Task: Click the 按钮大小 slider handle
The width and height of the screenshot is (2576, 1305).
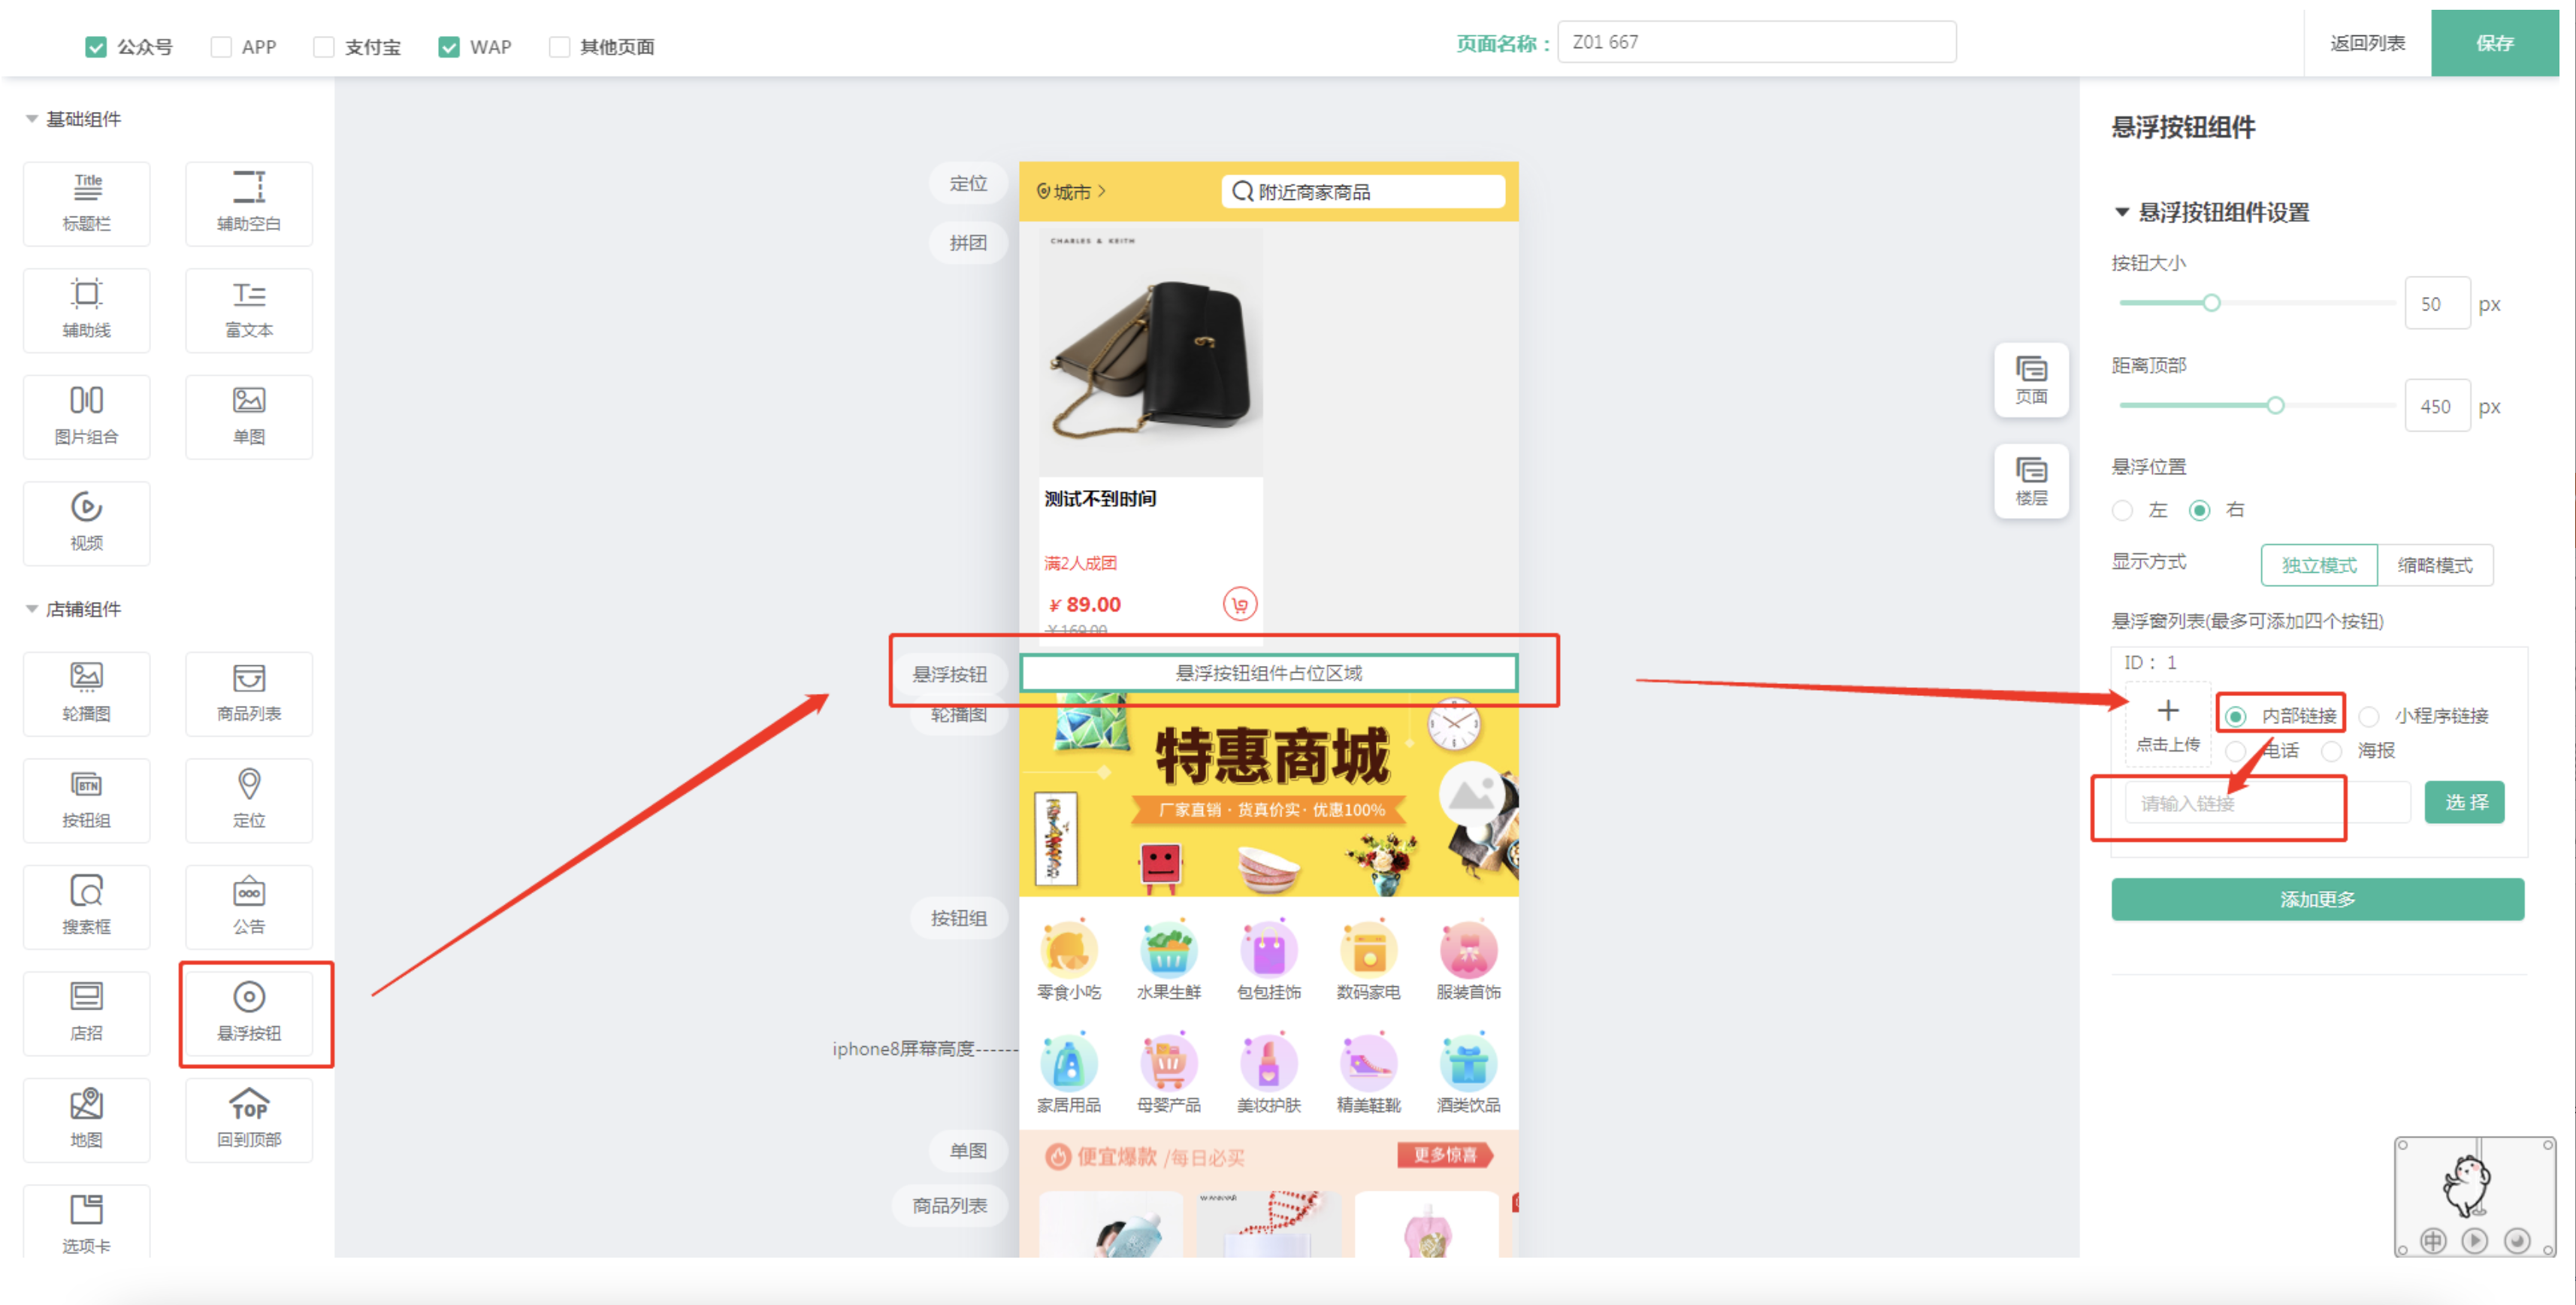Action: (x=2211, y=303)
